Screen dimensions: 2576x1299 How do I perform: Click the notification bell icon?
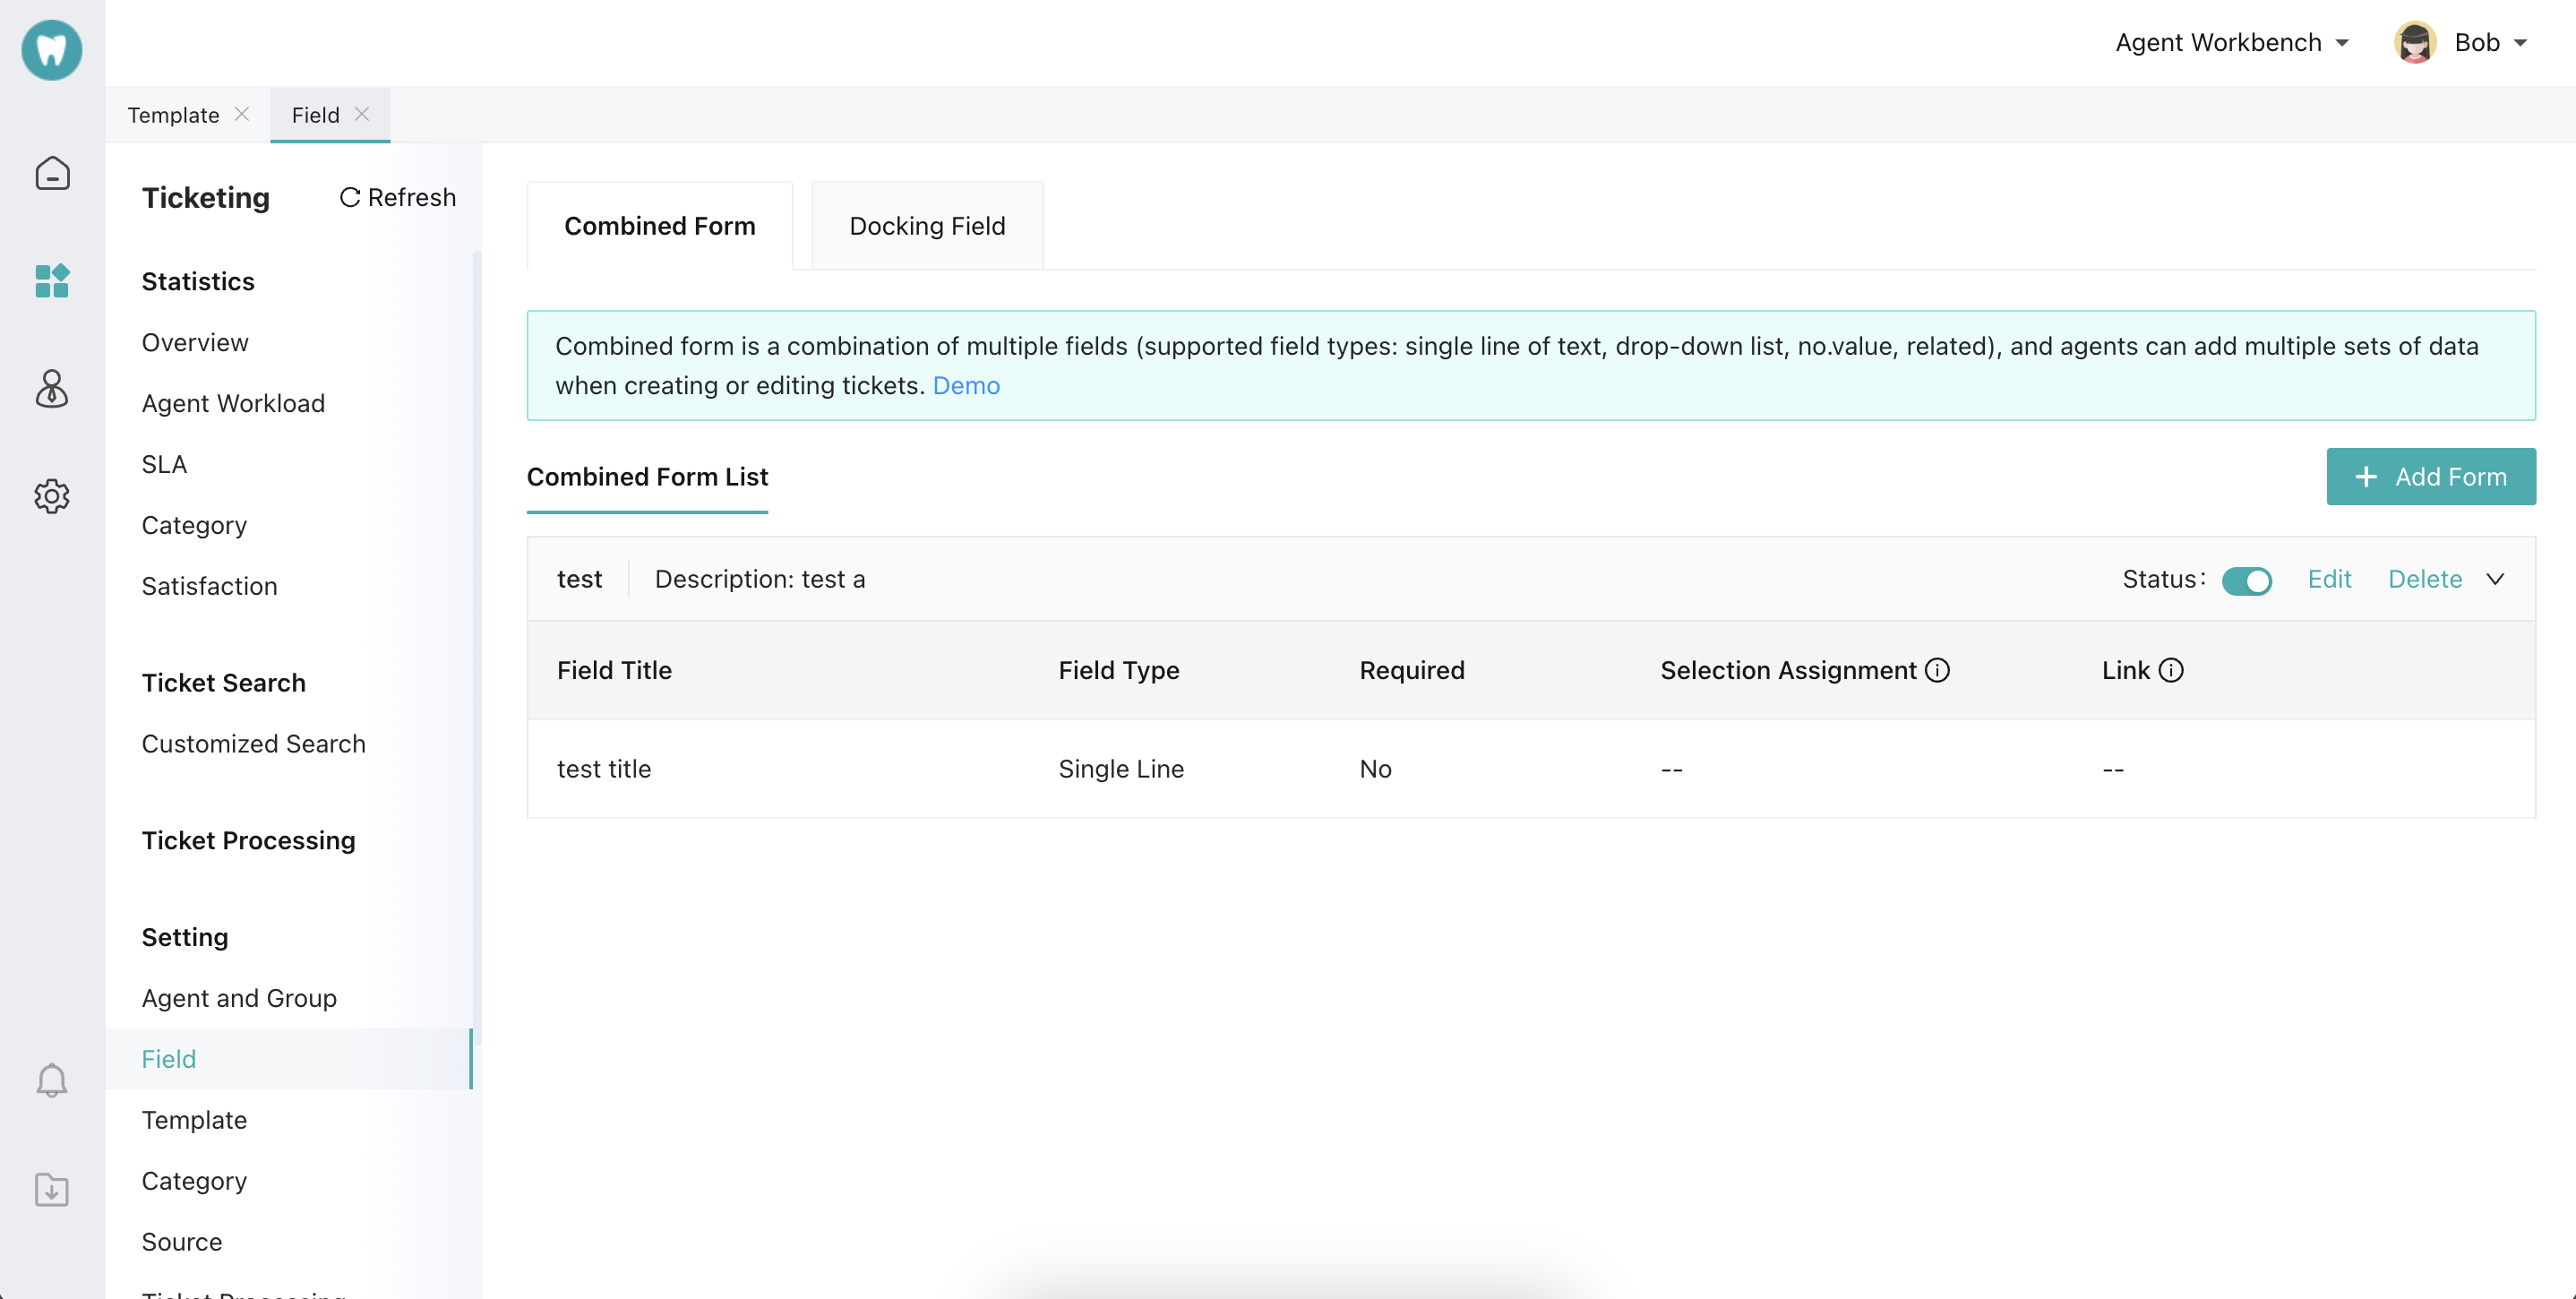tap(52, 1080)
